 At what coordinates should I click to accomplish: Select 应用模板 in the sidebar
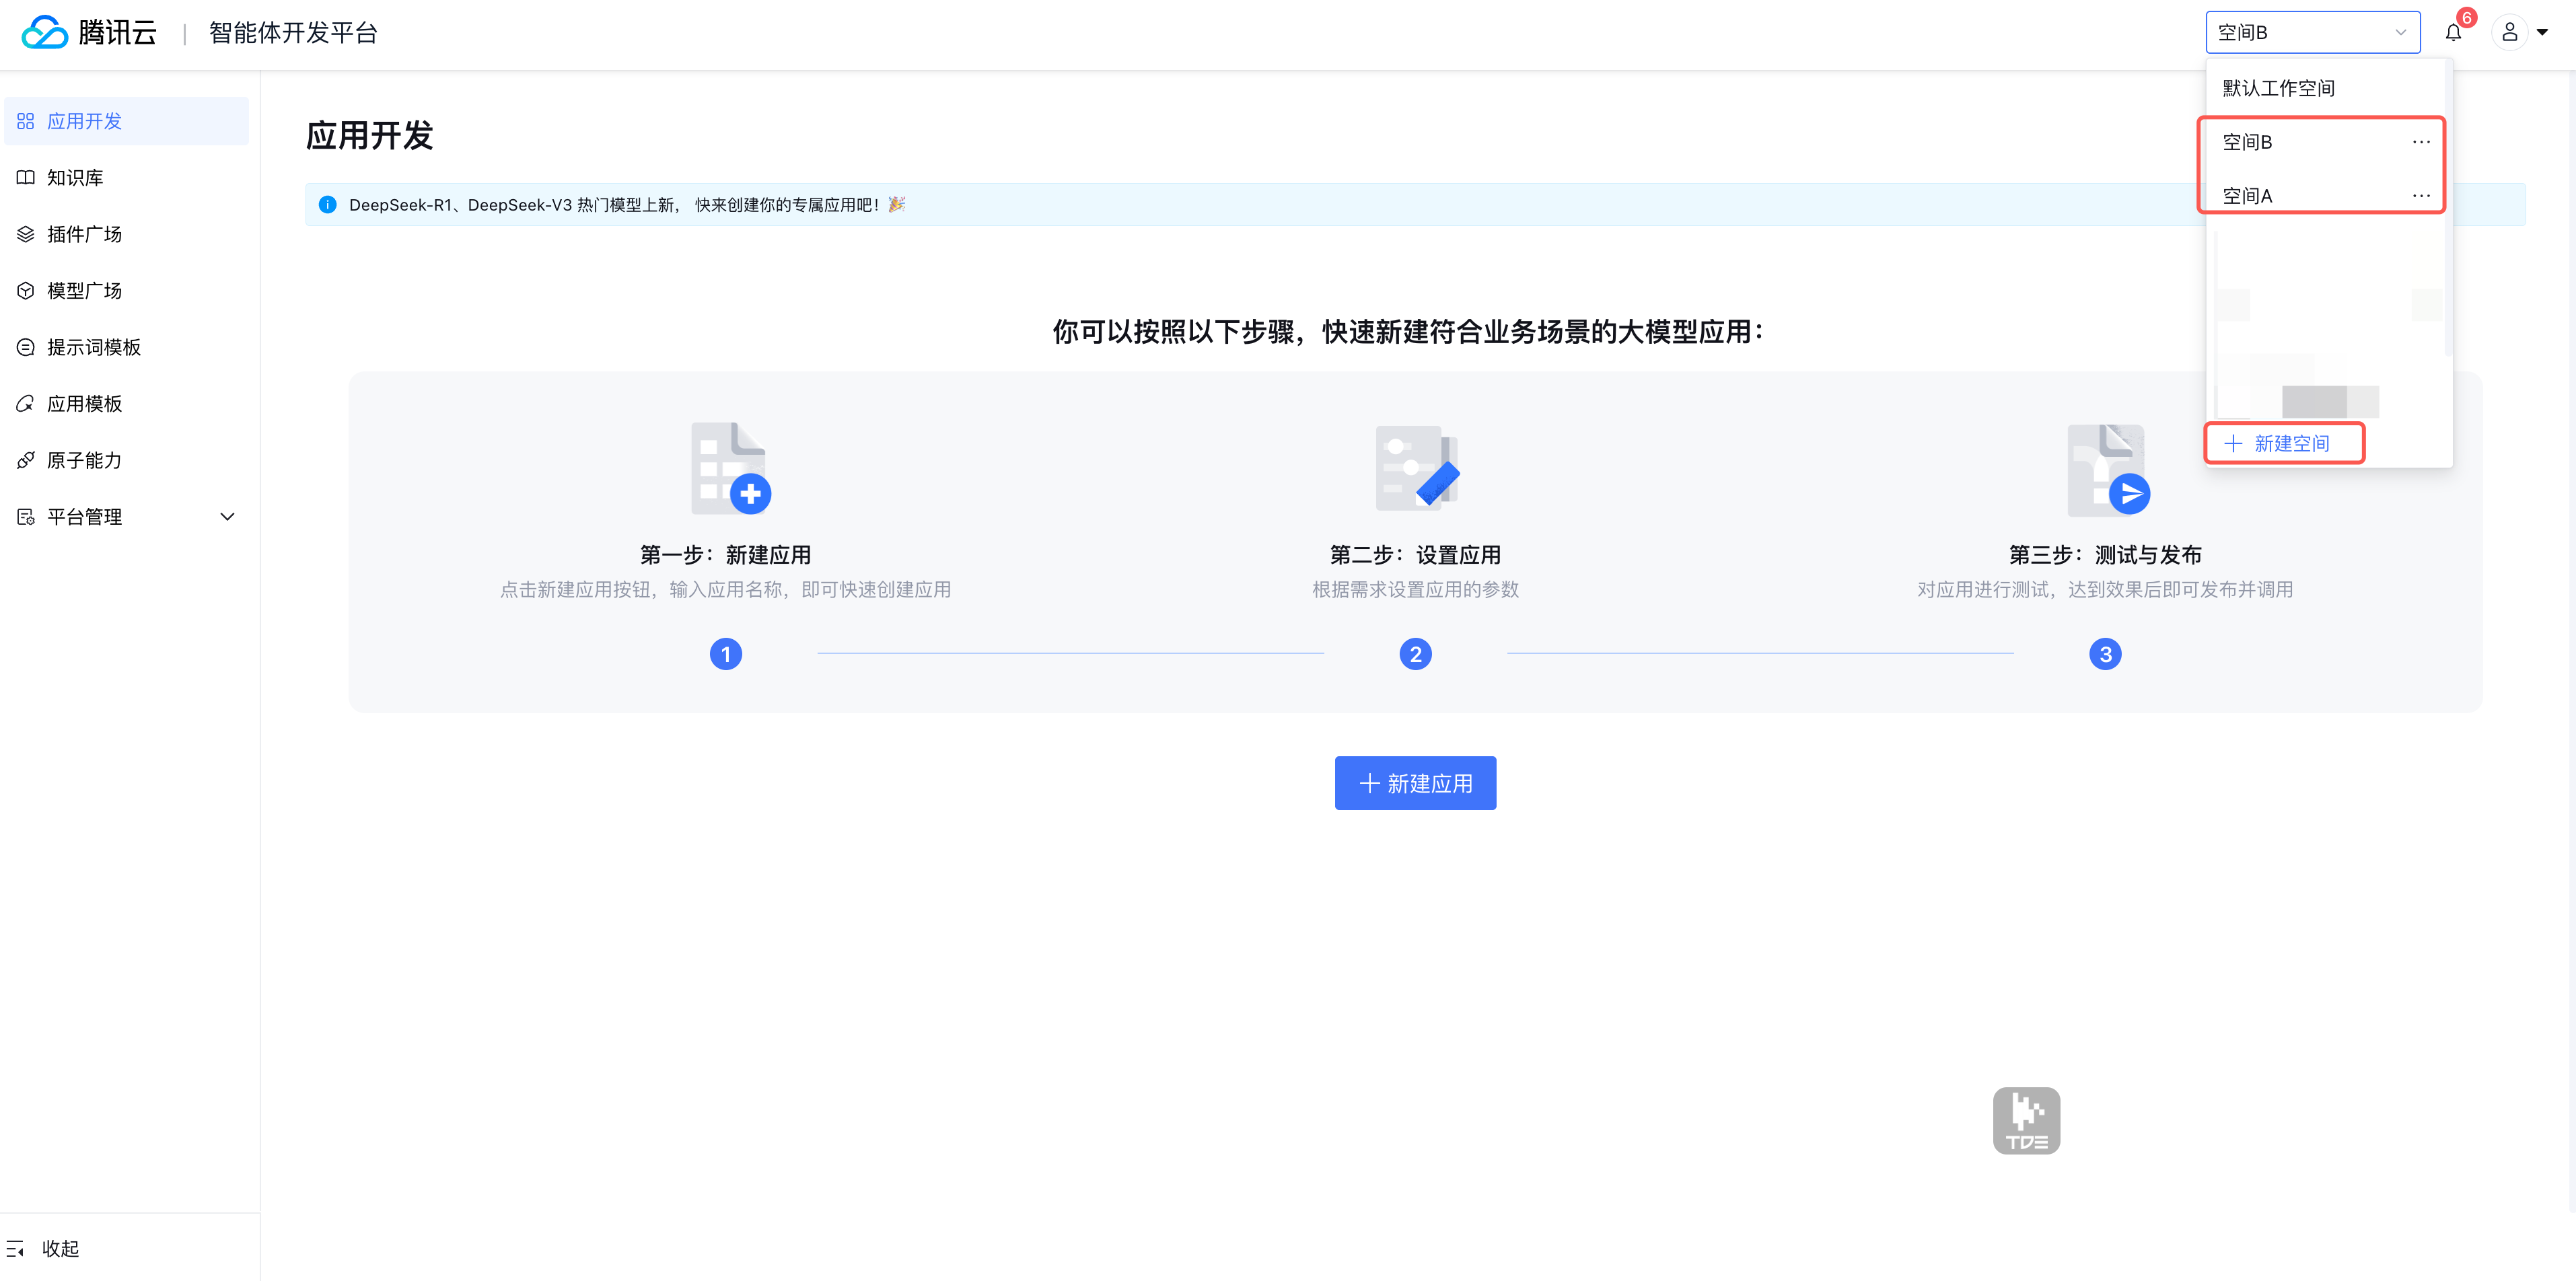pyautogui.click(x=84, y=404)
